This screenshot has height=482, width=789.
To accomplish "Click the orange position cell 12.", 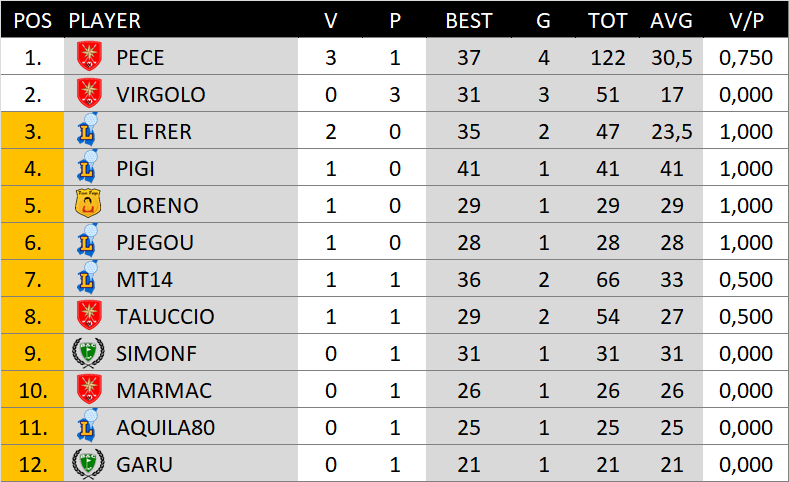I will click(32, 464).
